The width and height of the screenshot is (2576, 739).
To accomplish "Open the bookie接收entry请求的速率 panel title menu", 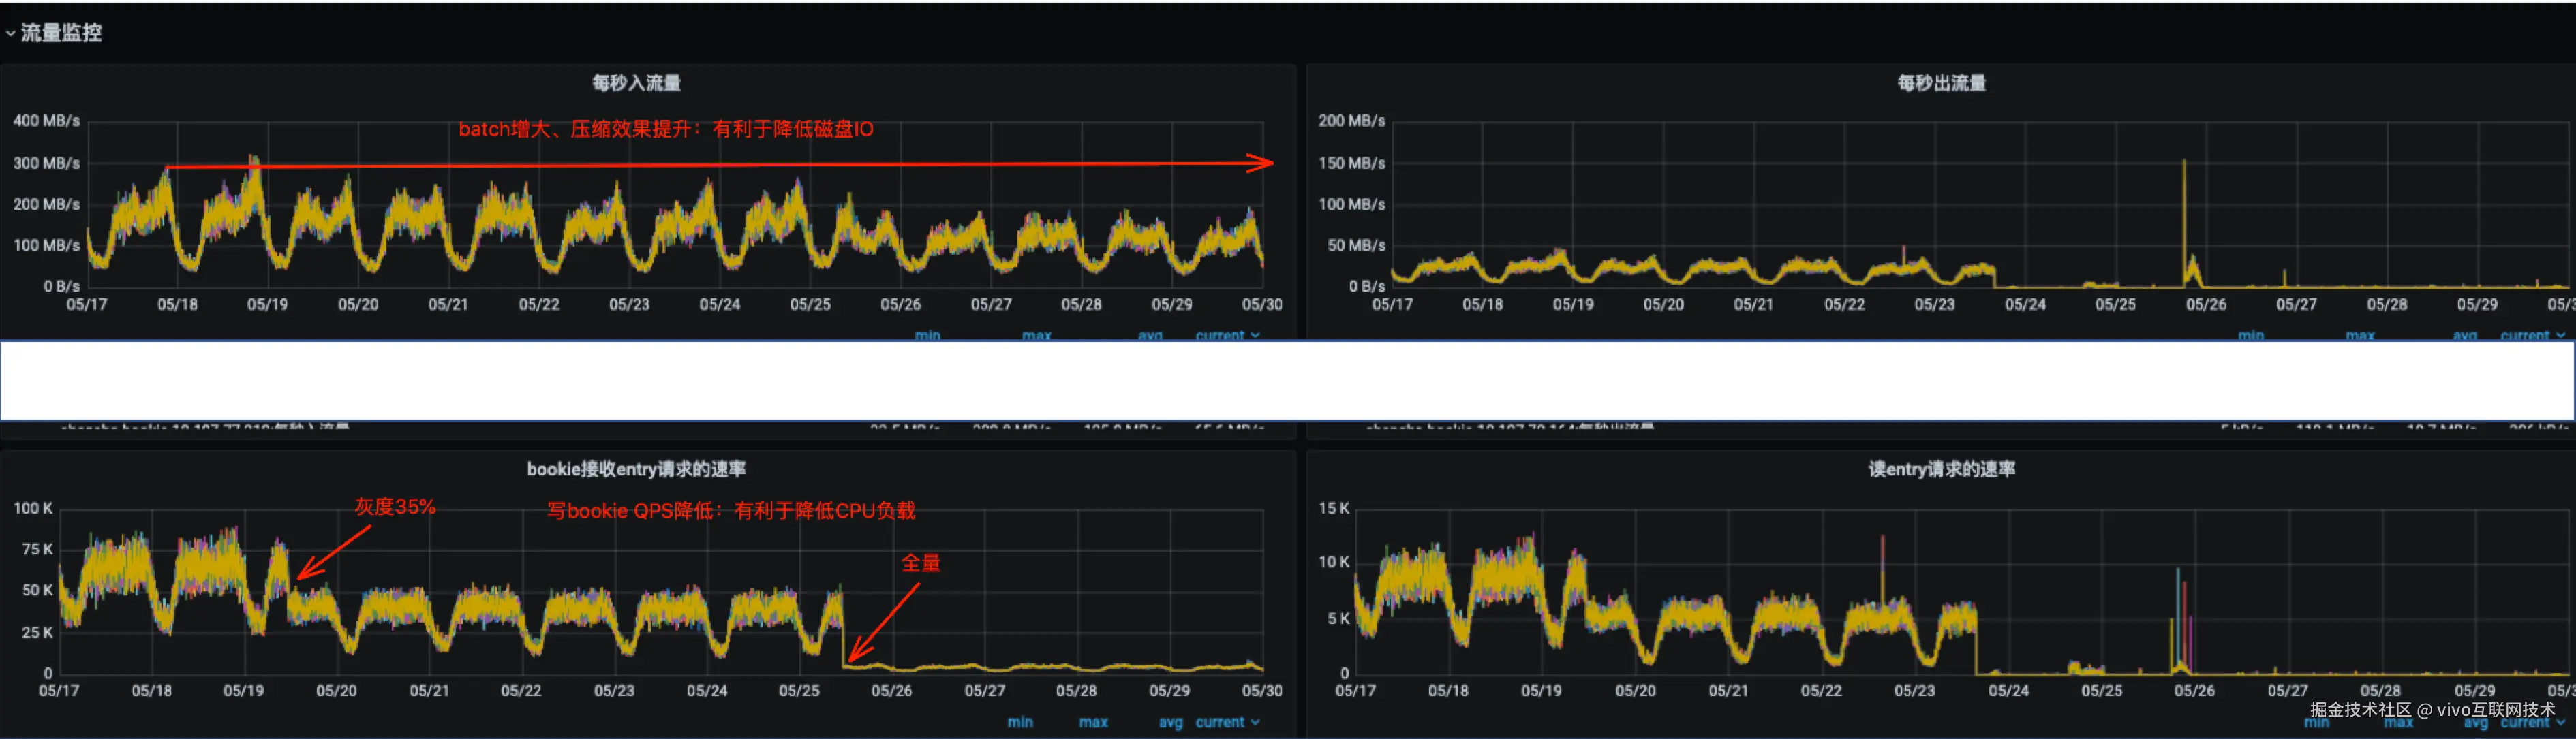I will coord(636,469).
